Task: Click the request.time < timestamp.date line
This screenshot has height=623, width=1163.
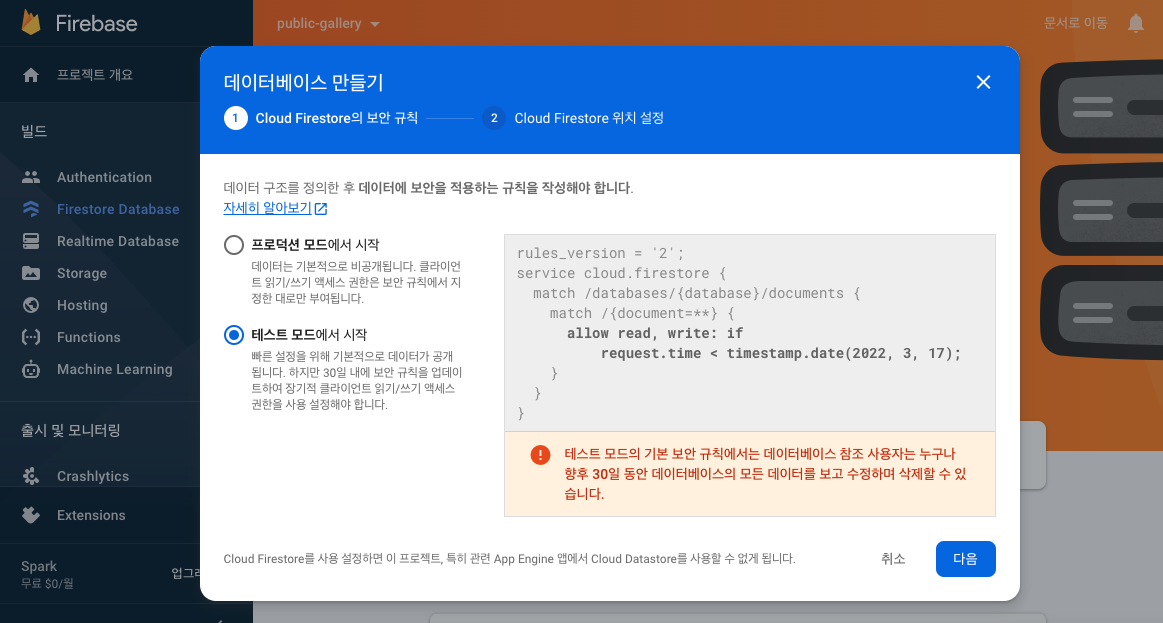Action: [x=781, y=353]
